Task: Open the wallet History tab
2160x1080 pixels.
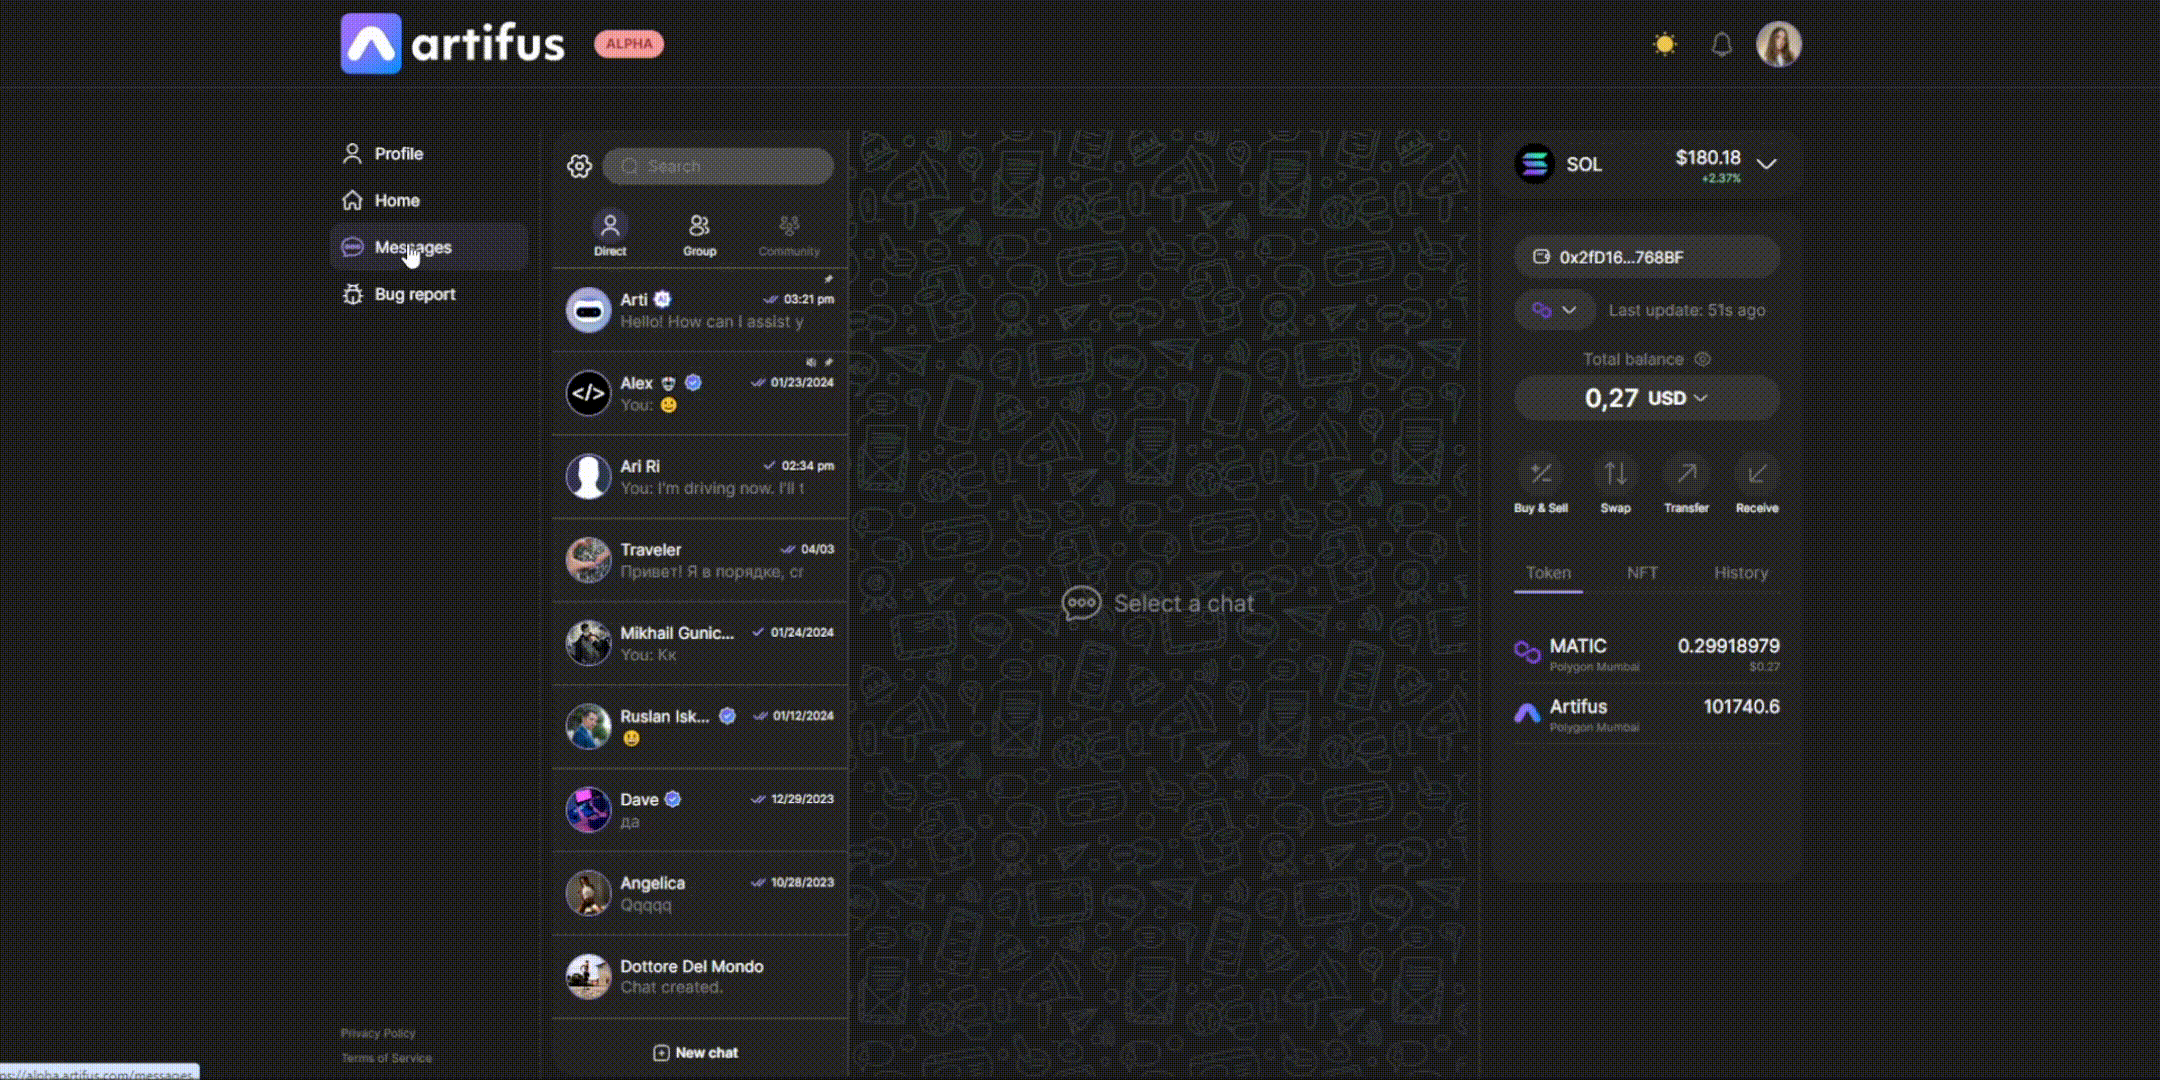Action: coord(1741,573)
